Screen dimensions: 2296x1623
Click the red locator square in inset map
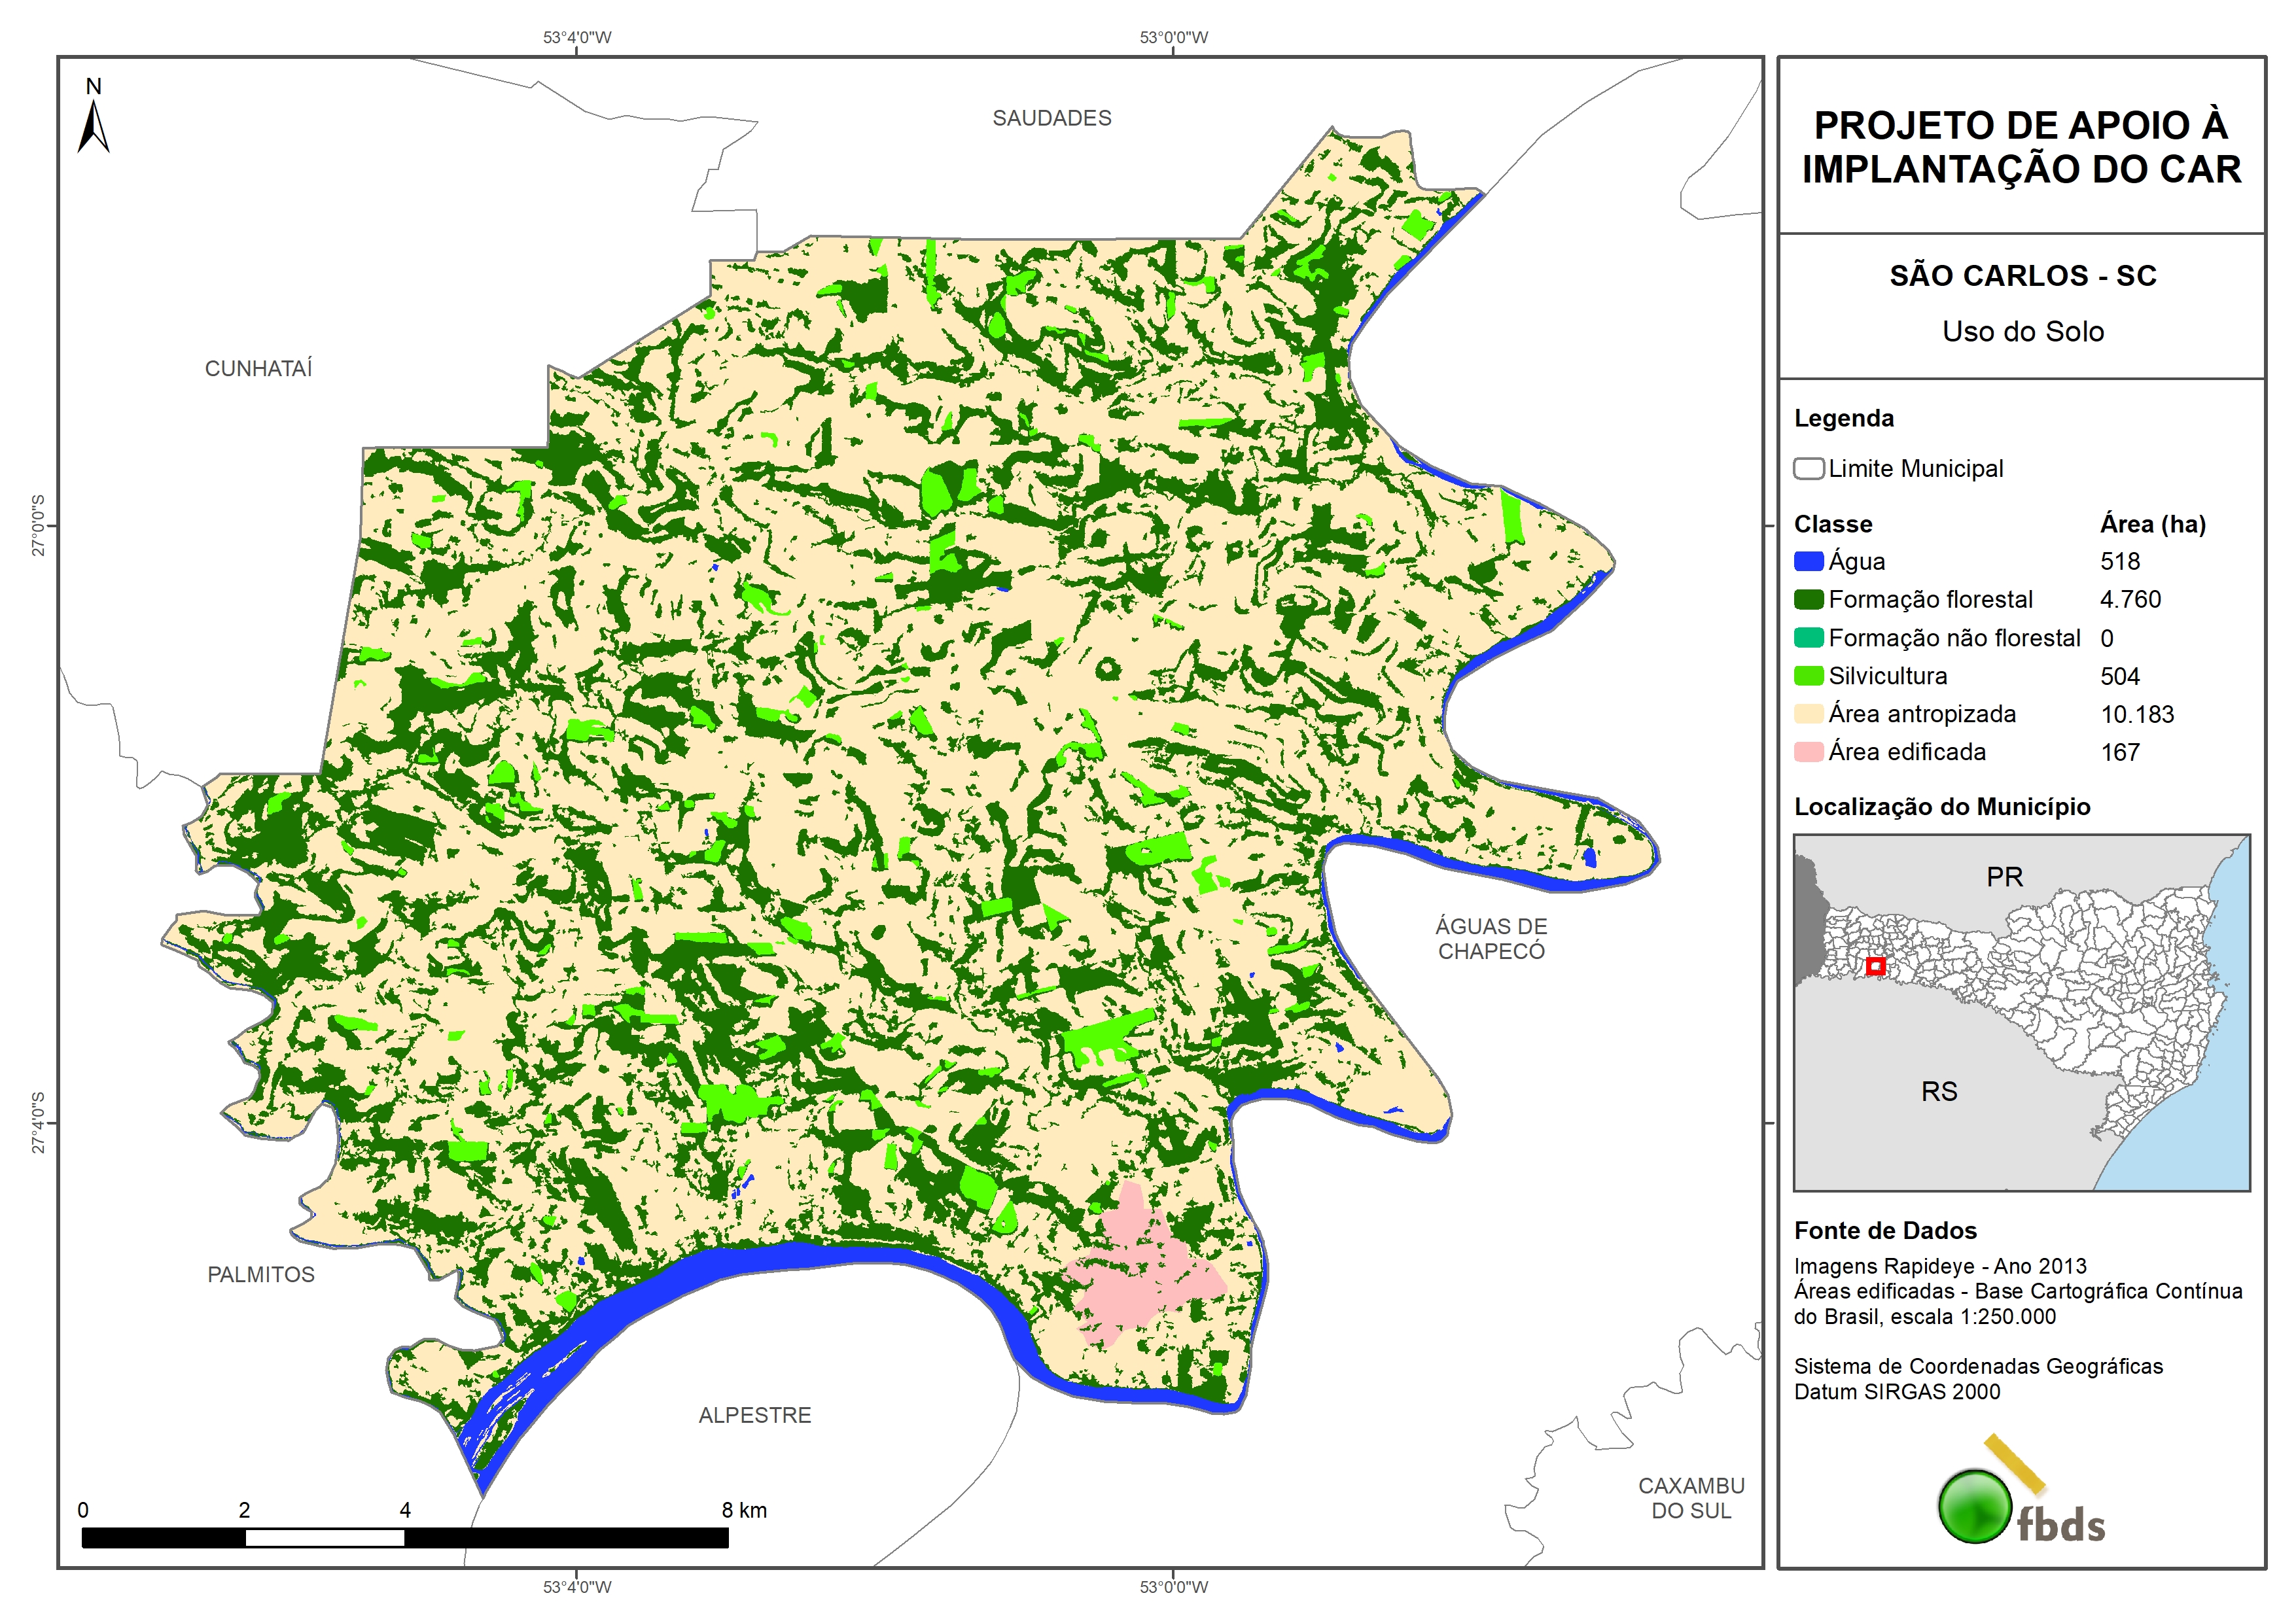(1876, 966)
